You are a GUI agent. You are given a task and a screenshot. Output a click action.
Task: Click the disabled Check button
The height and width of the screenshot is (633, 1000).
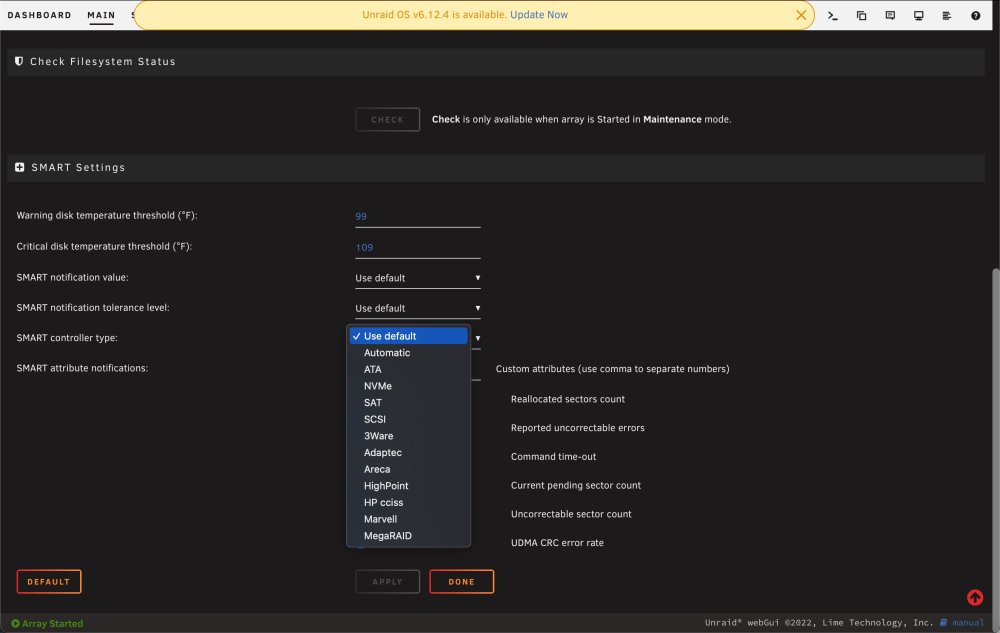(x=387, y=119)
